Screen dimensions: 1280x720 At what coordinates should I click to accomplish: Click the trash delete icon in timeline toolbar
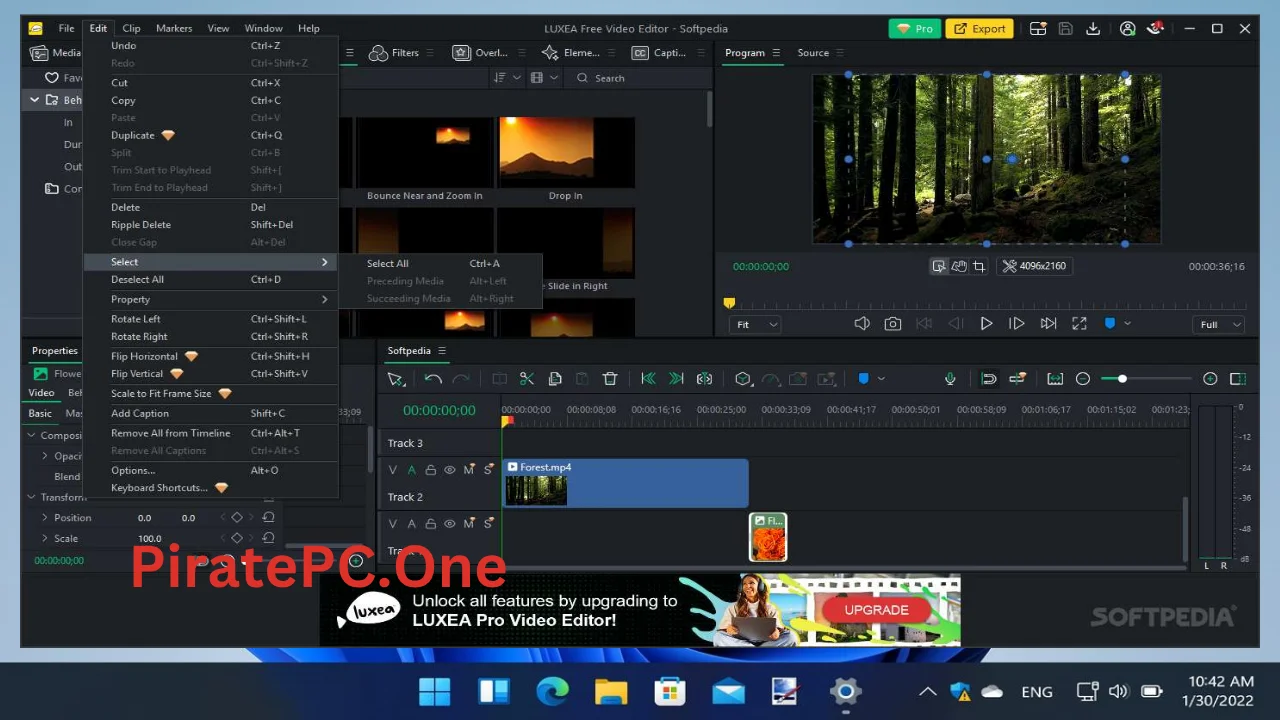(610, 379)
